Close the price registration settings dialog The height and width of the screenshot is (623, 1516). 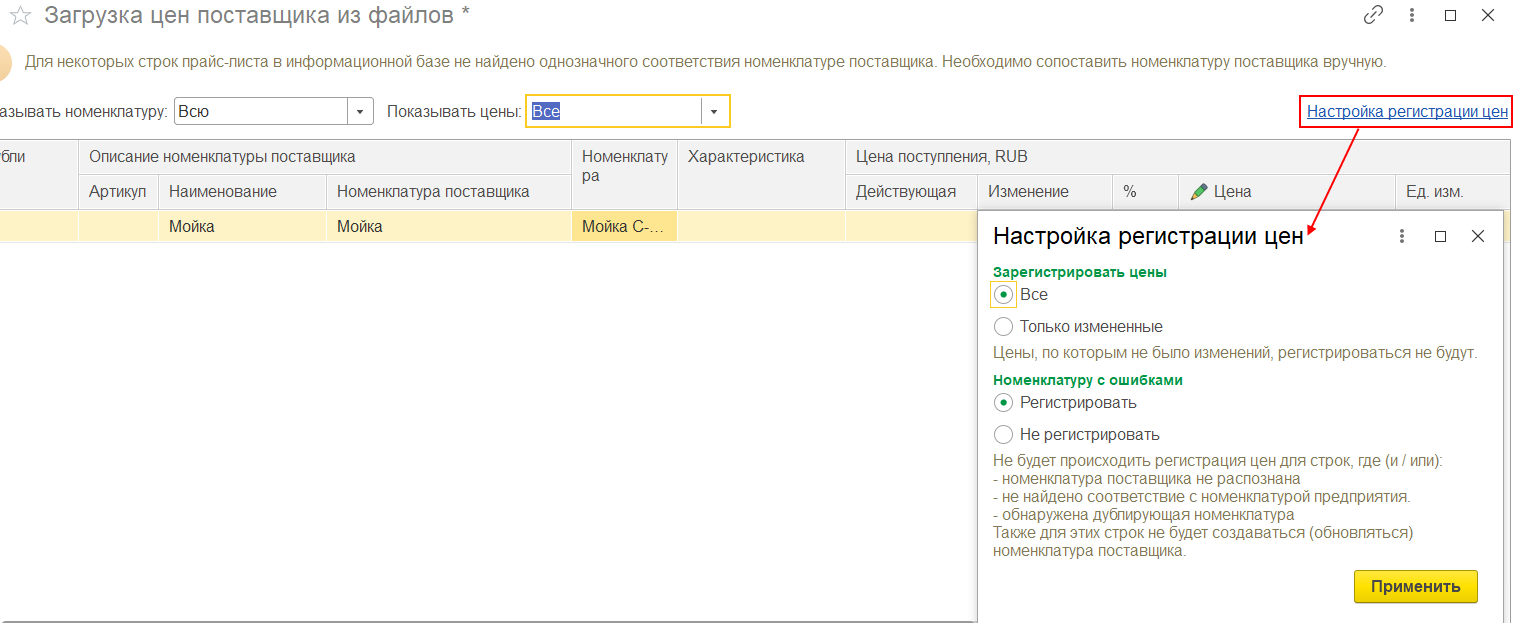1478,236
